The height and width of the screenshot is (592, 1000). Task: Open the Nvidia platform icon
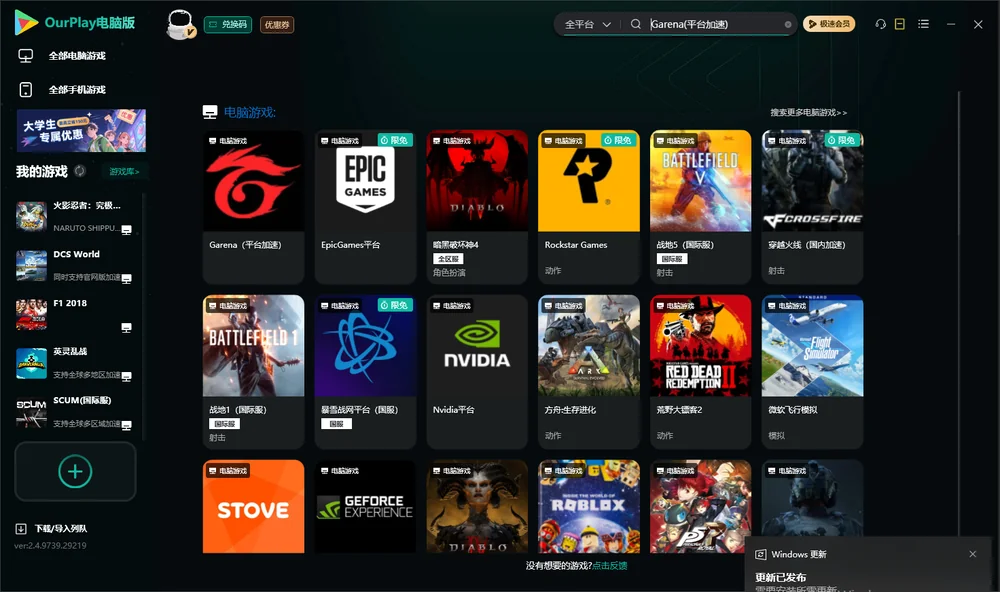(477, 346)
